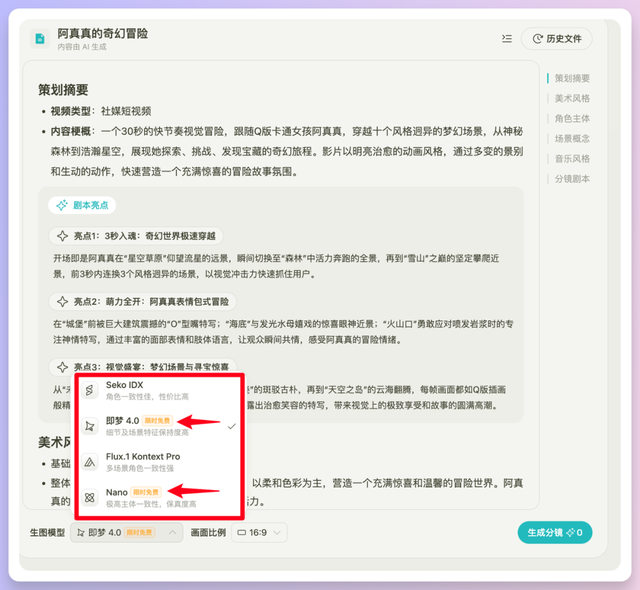This screenshot has height=590, width=640.
Task: Click the 内容由 AI 生成 subtitle
Action: (82, 47)
